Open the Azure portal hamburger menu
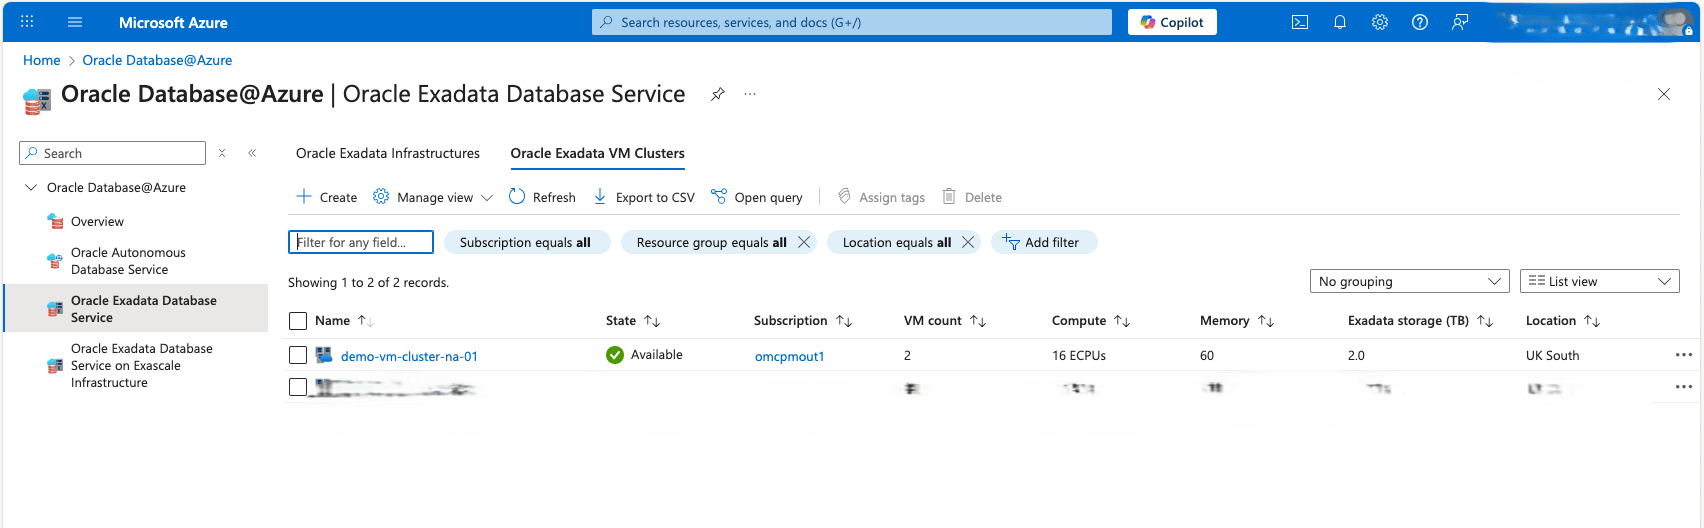 75,22
